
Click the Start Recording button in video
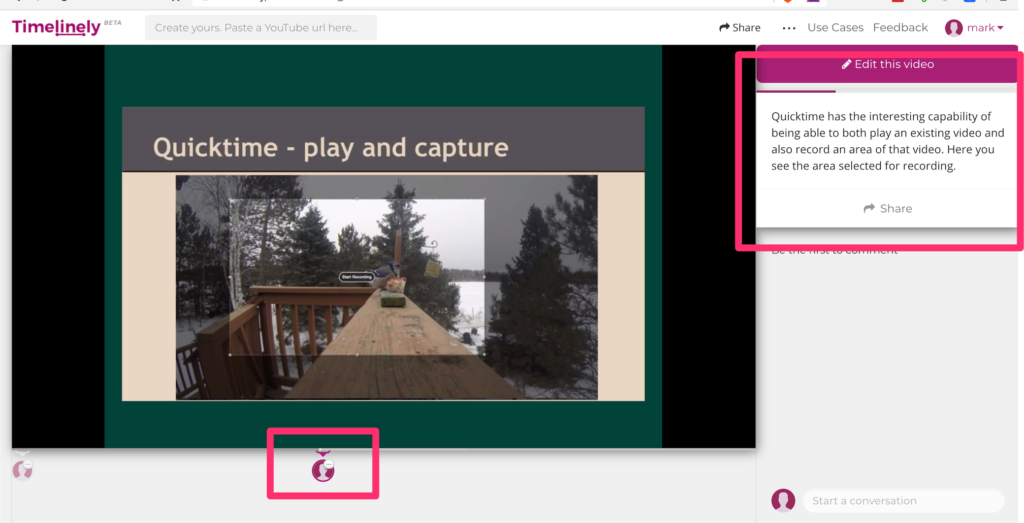356,276
